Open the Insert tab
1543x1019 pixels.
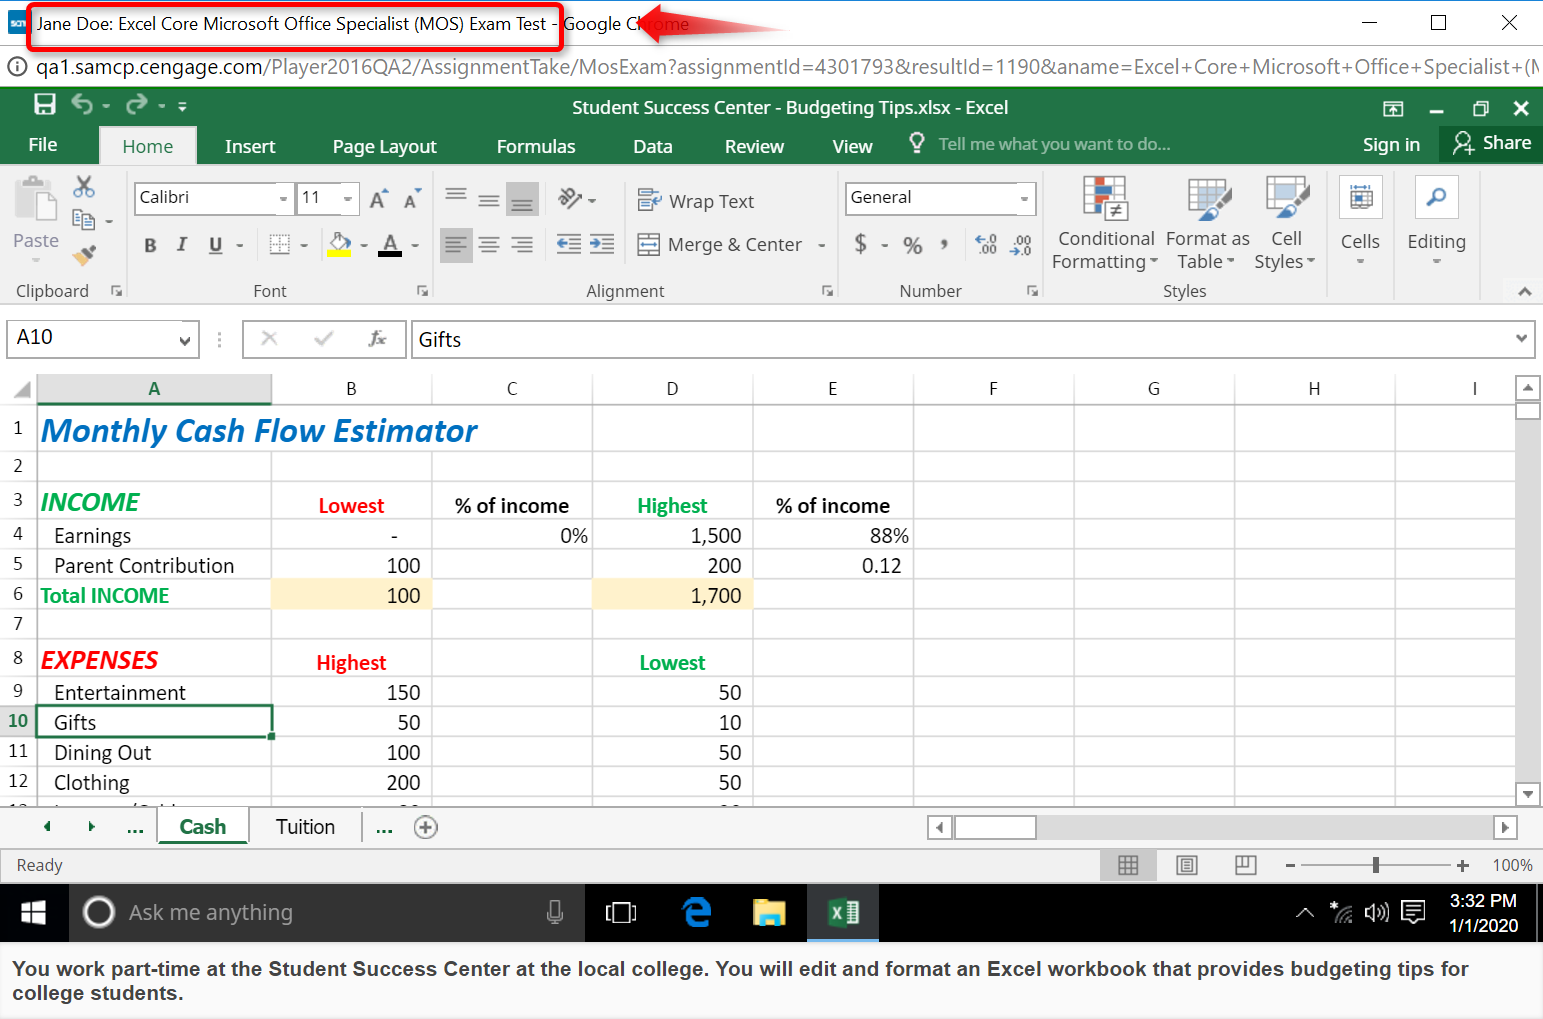tap(250, 146)
